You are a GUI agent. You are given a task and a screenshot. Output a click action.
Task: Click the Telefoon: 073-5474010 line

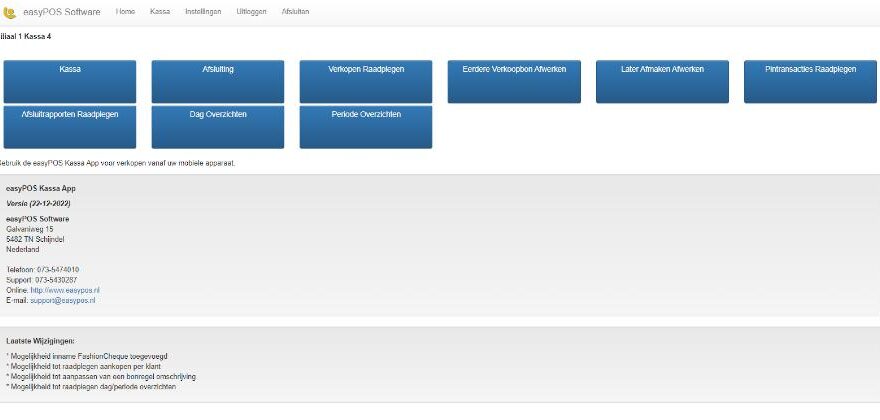[42, 270]
